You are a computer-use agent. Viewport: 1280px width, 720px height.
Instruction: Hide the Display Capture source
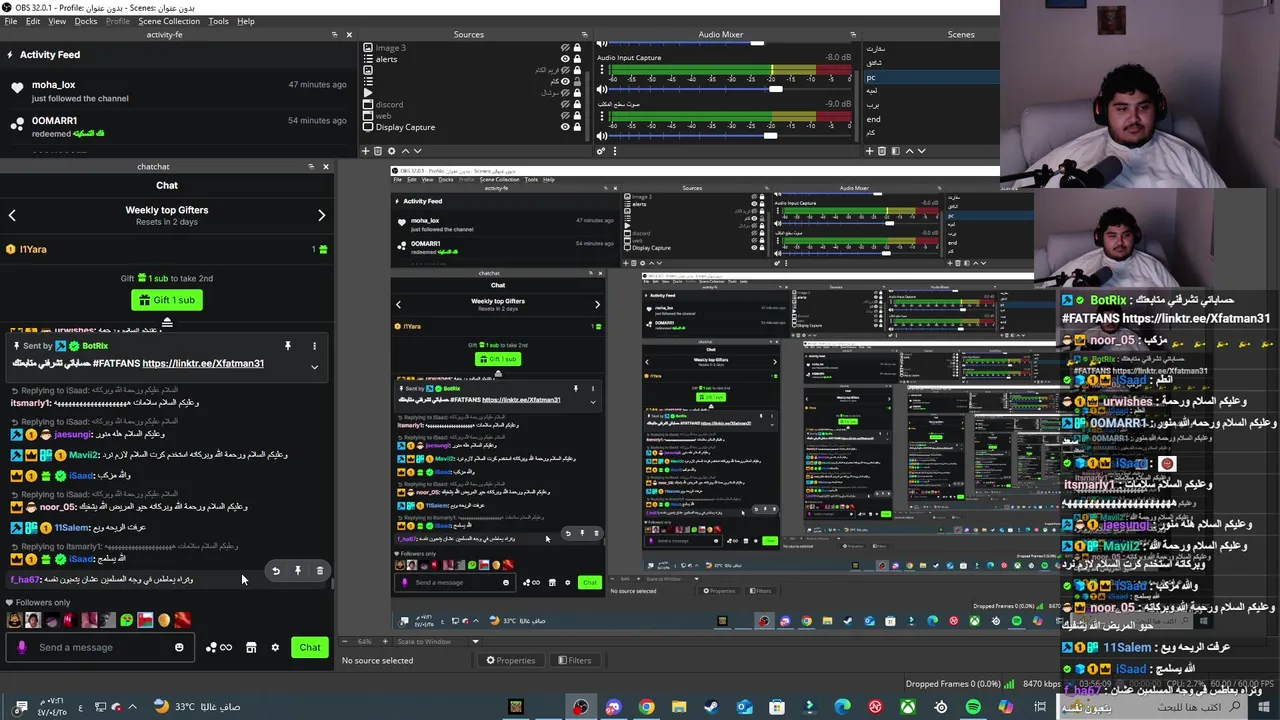(x=565, y=127)
